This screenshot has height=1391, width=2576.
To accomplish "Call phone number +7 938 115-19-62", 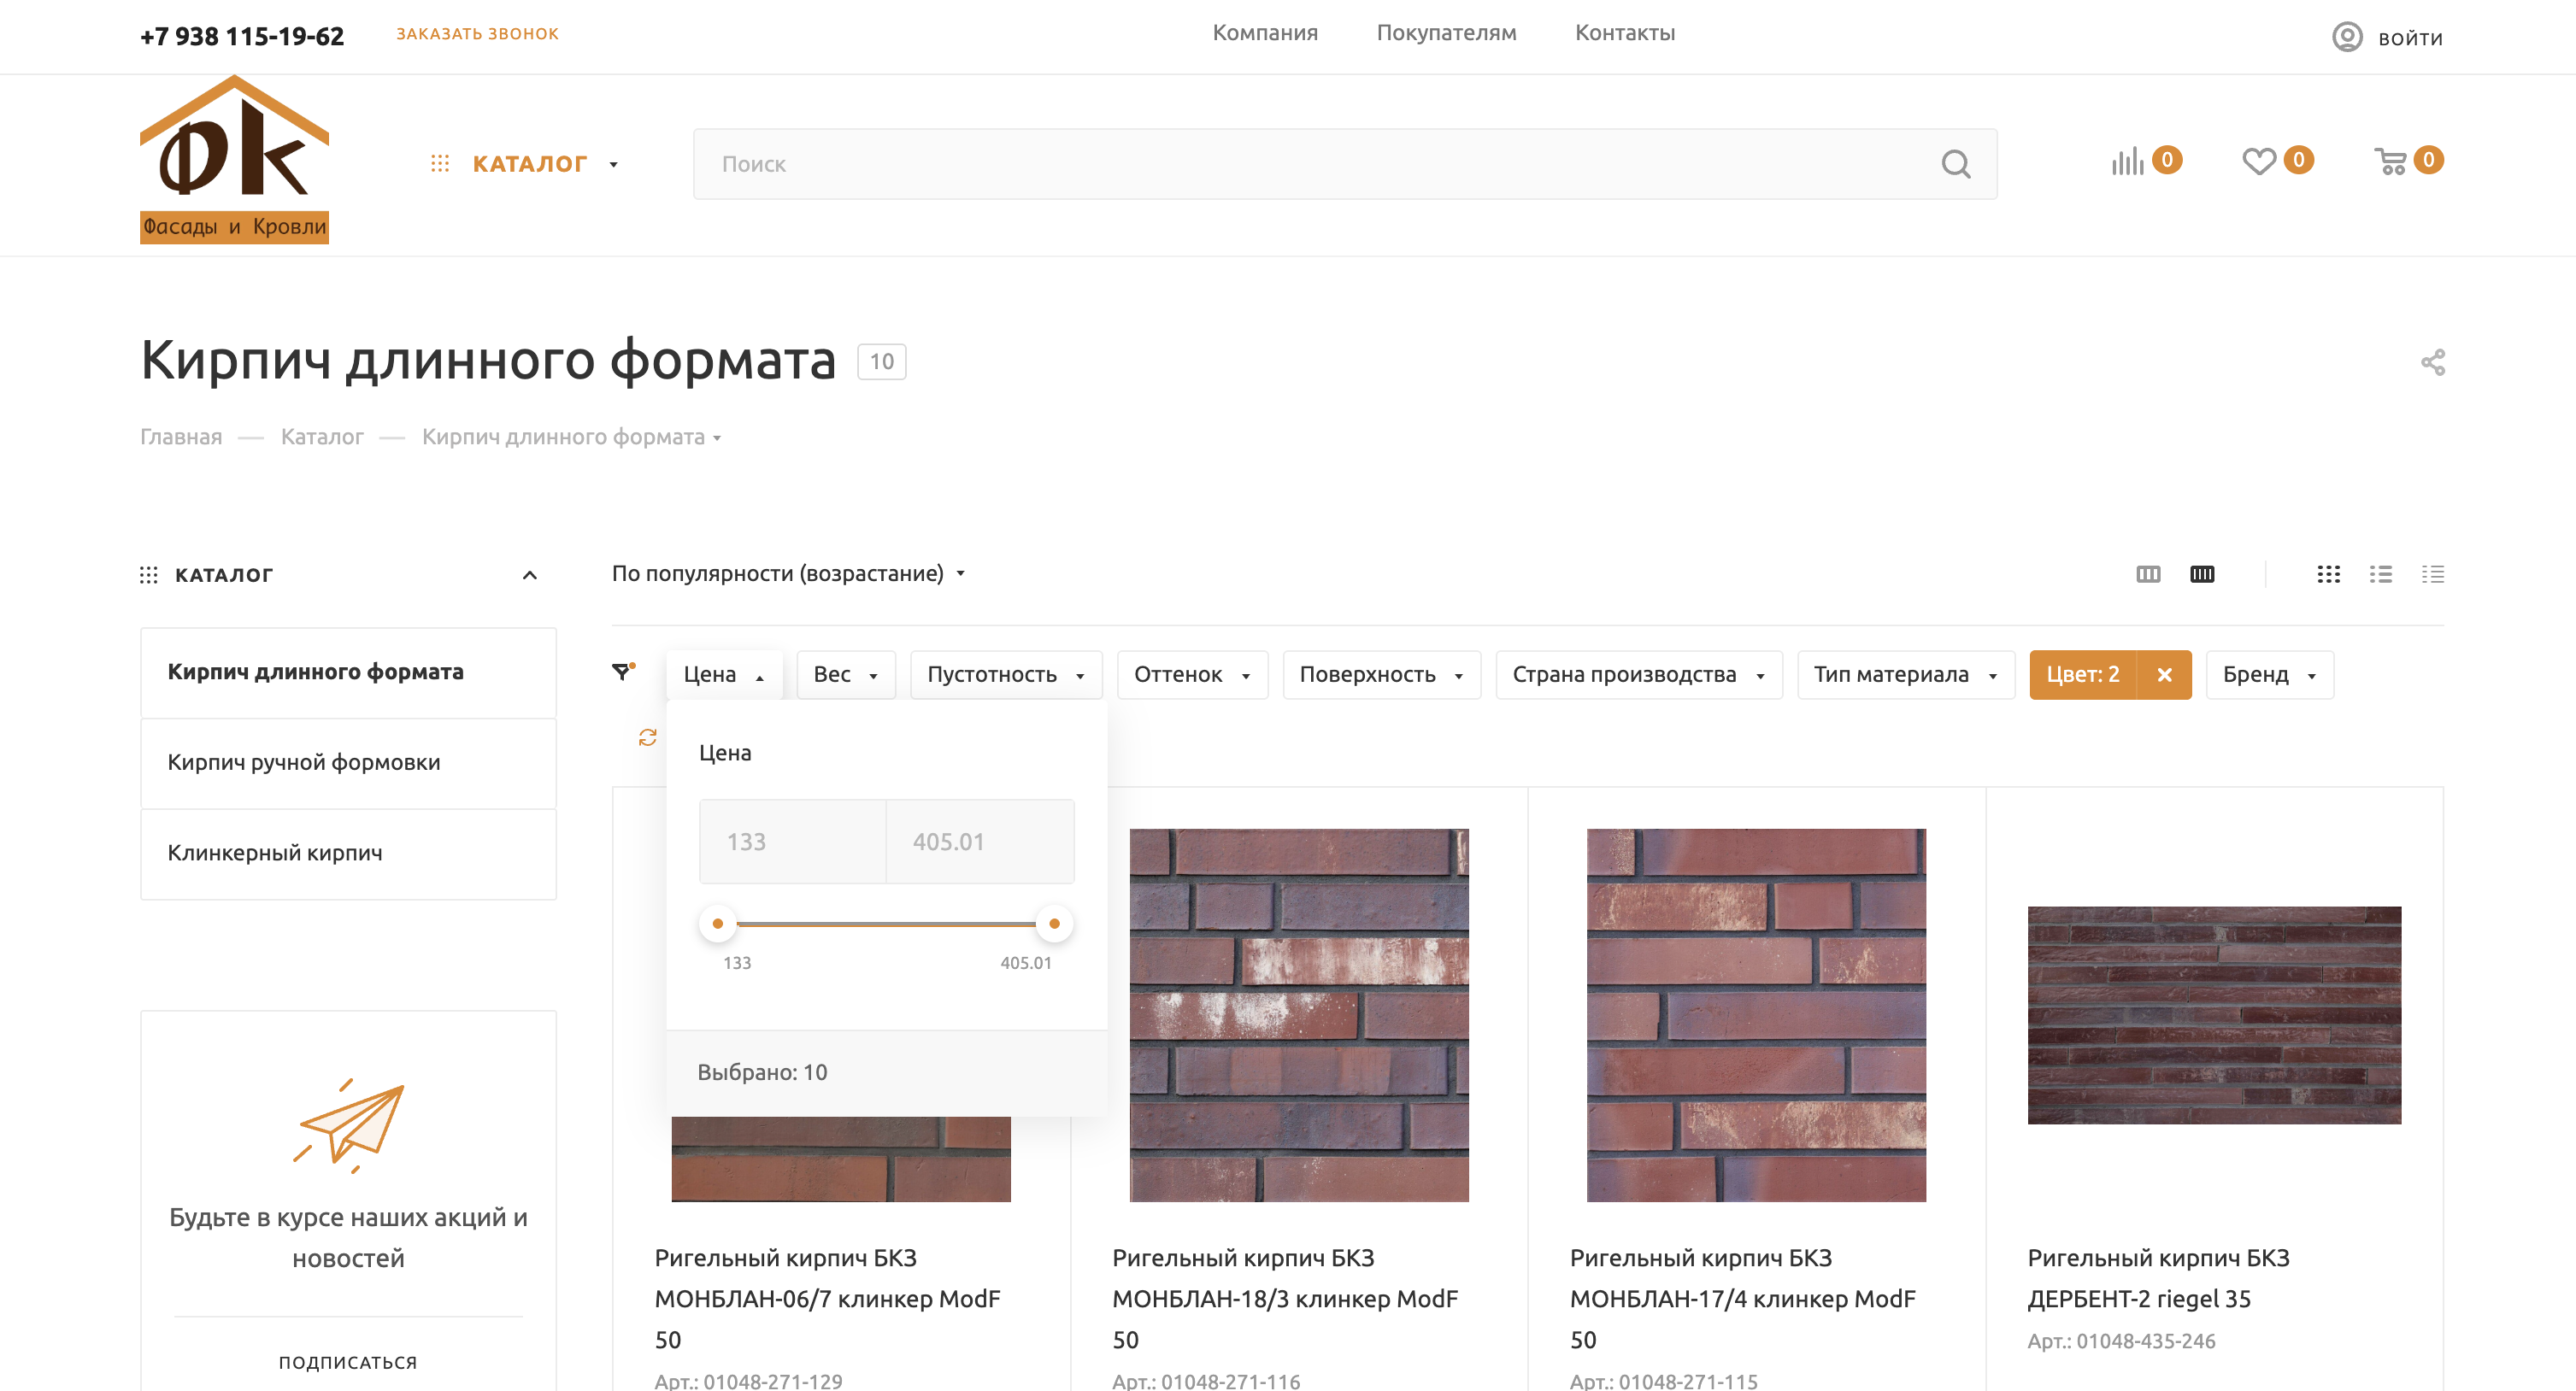I will click(x=242, y=37).
